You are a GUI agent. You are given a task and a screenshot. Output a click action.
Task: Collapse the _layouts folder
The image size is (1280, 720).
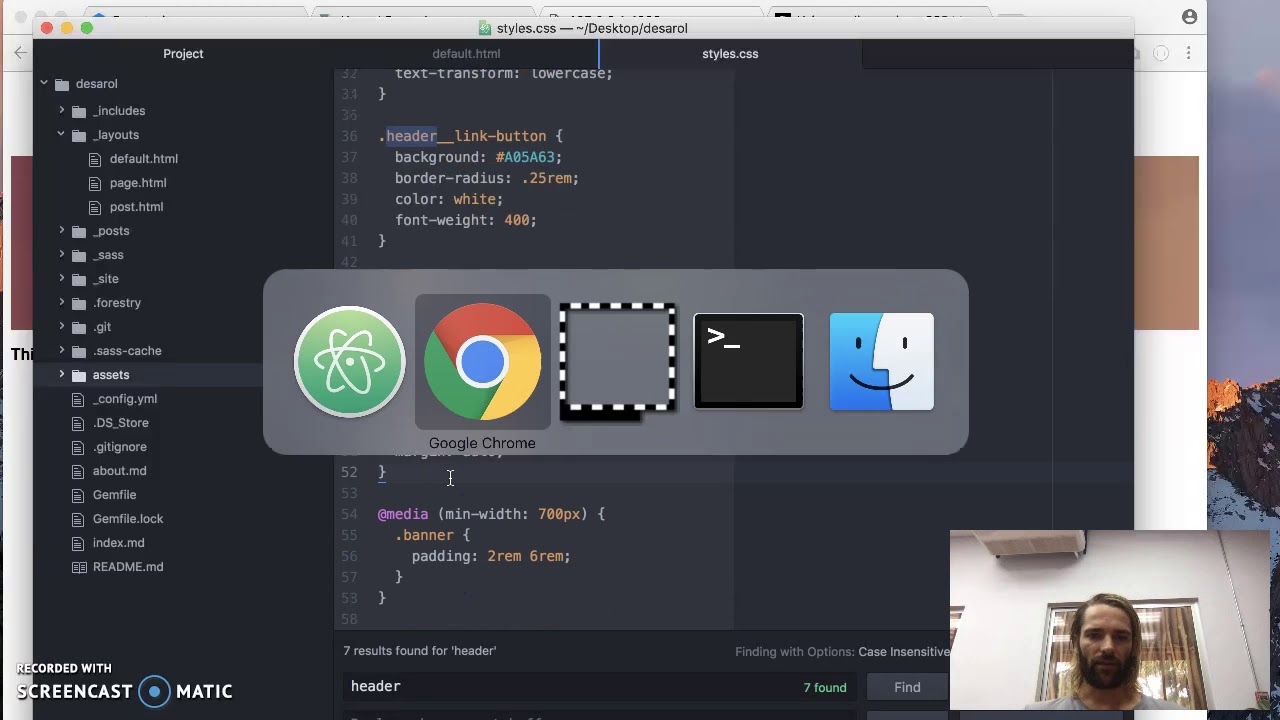pyautogui.click(x=62, y=135)
